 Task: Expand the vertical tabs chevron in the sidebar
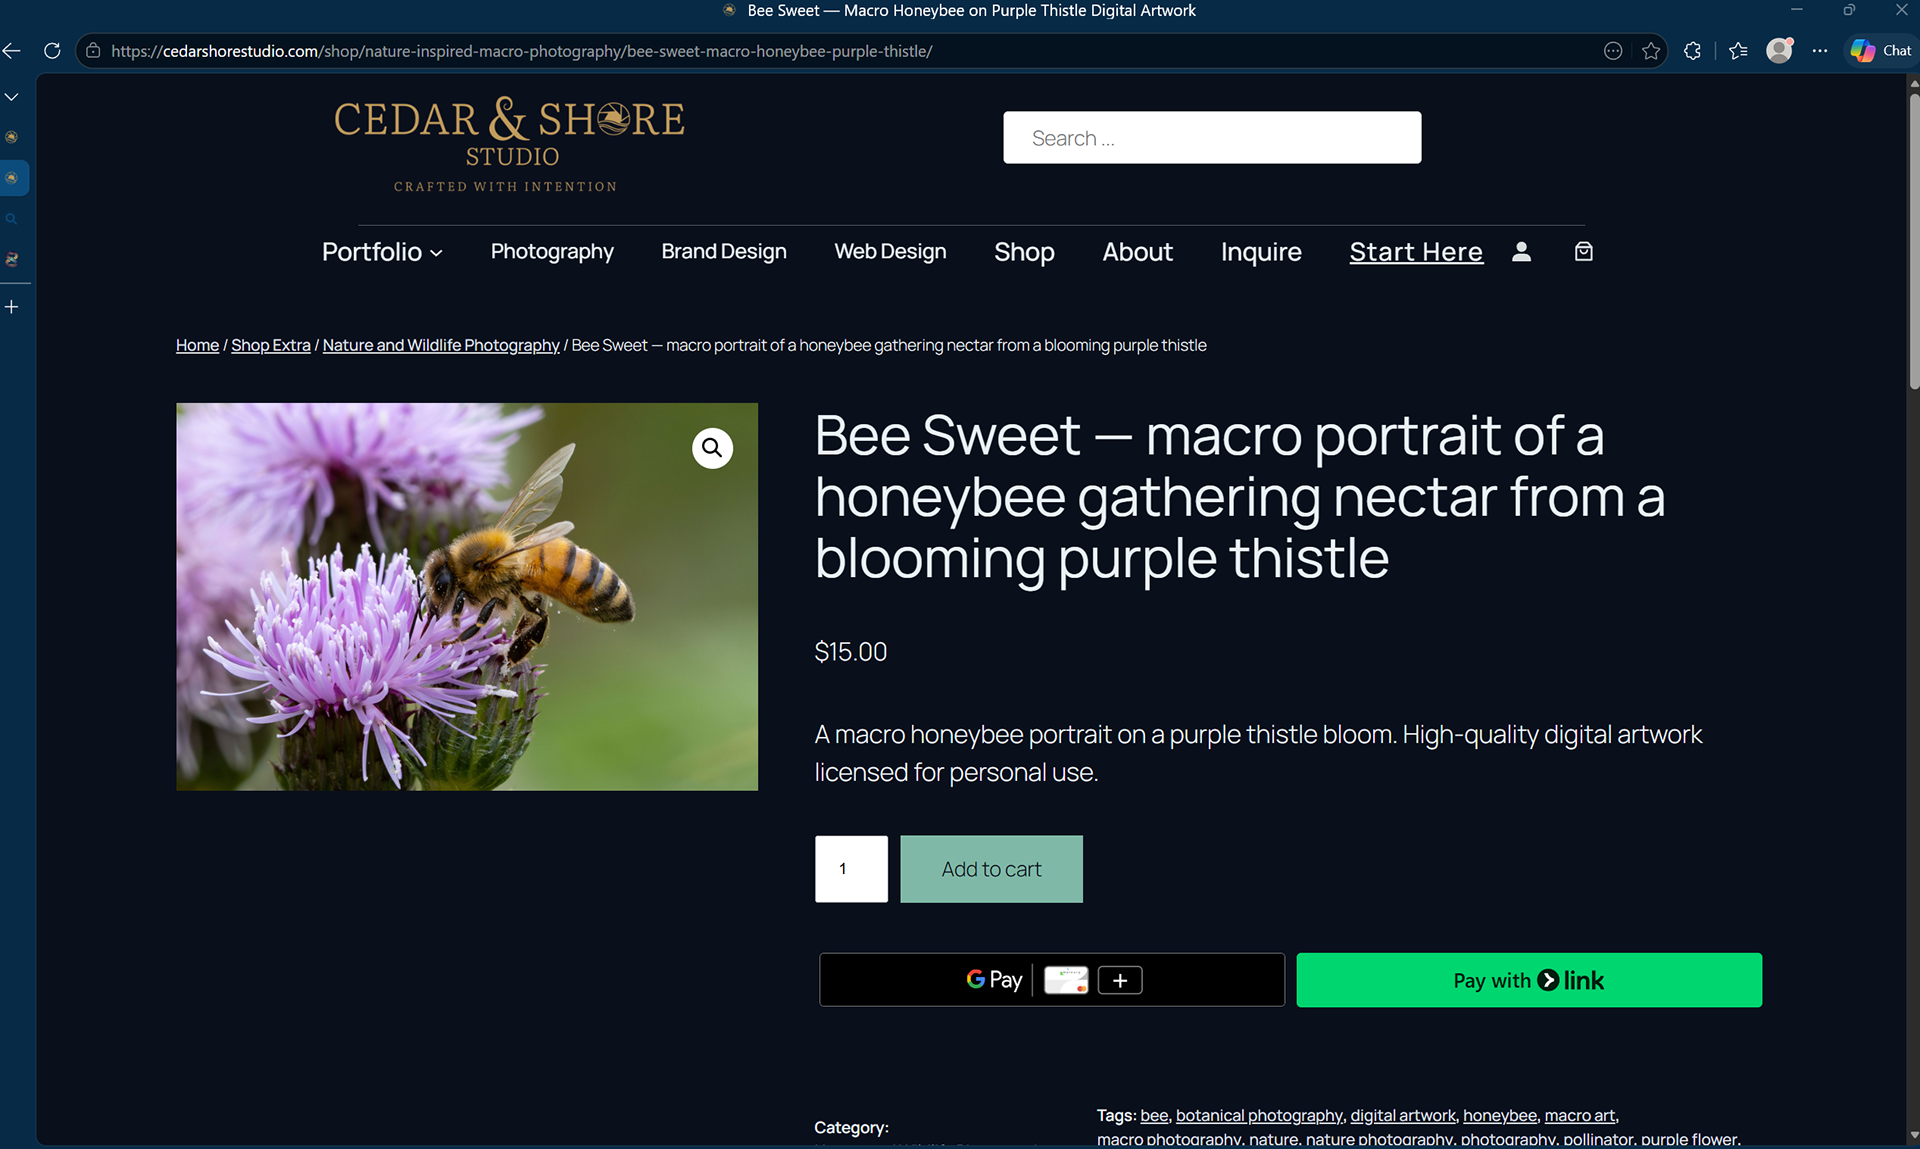12,97
